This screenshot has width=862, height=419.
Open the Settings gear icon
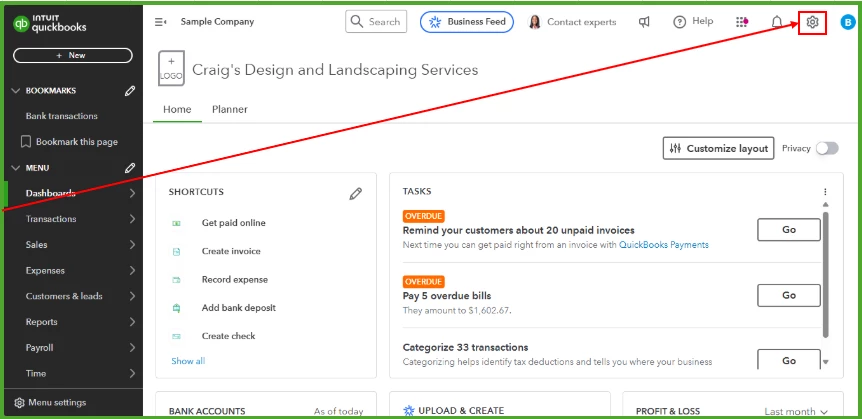coord(812,22)
